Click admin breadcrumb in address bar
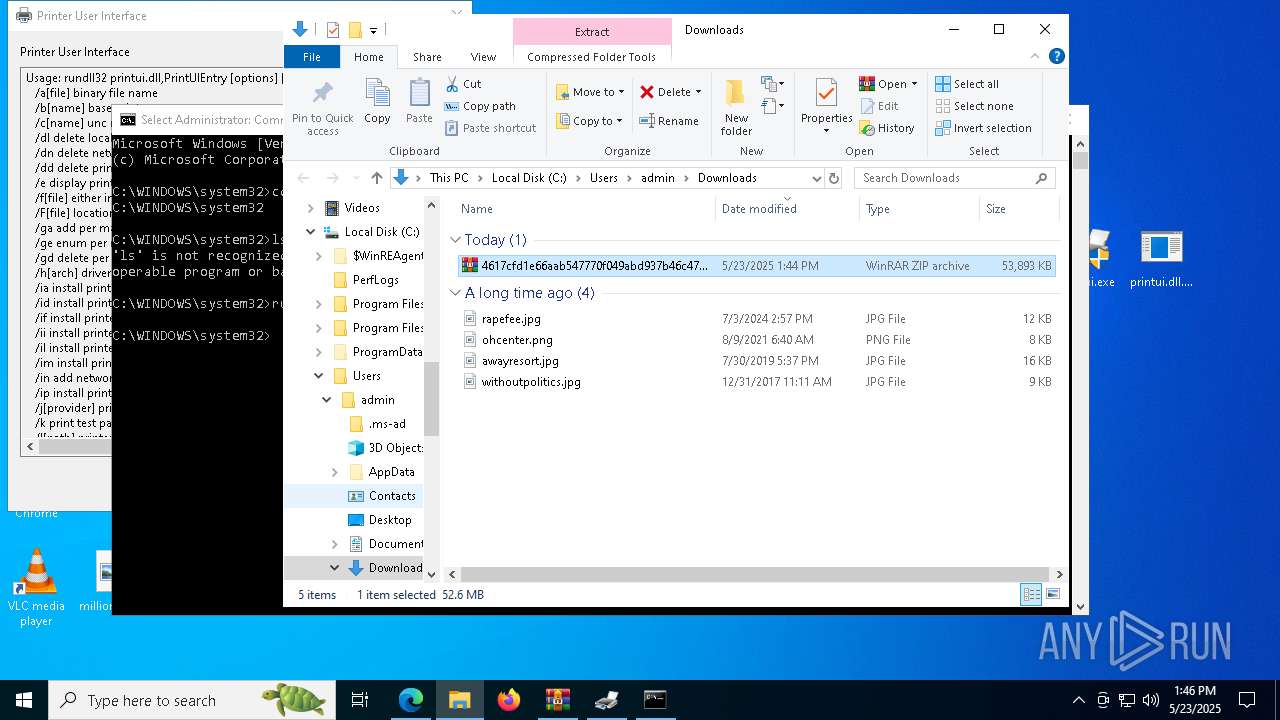Image resolution: width=1280 pixels, height=720 pixels. tap(658, 178)
